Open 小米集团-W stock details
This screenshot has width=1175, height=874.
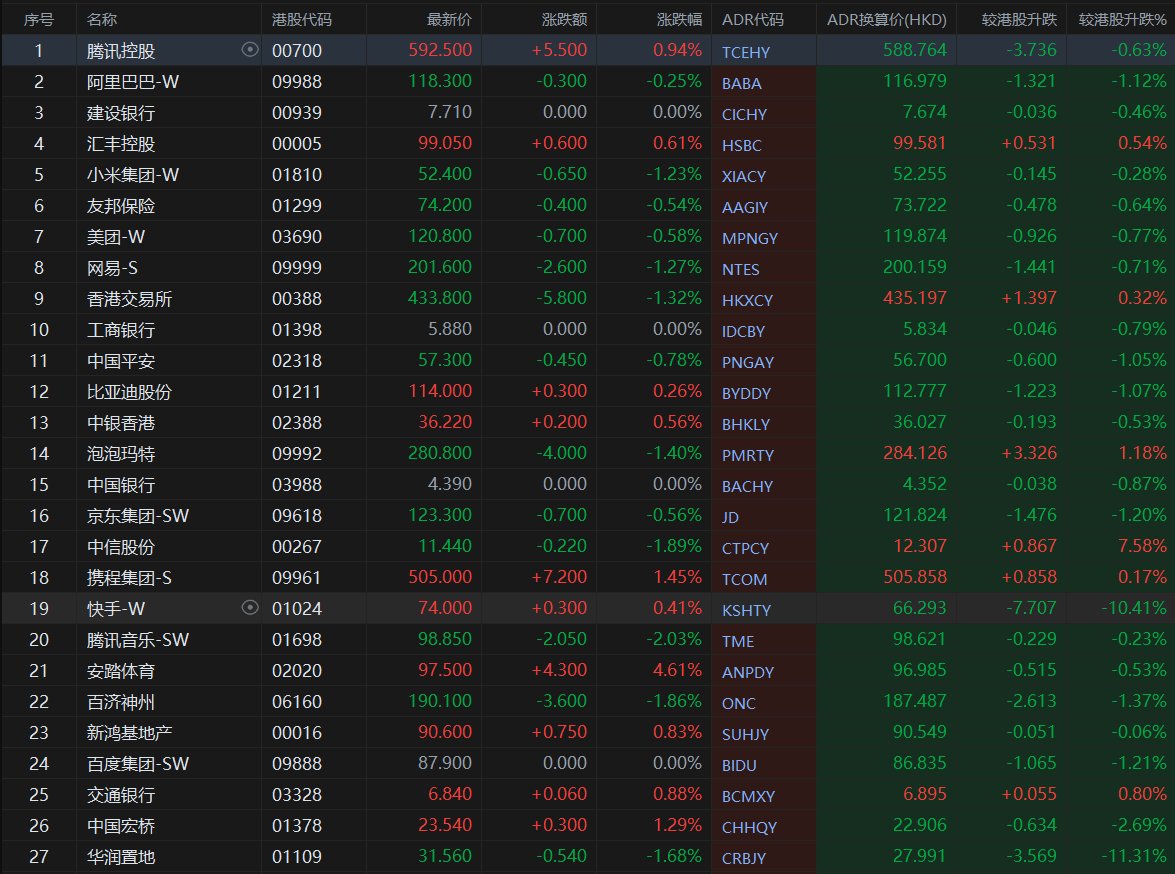pyautogui.click(x=133, y=175)
